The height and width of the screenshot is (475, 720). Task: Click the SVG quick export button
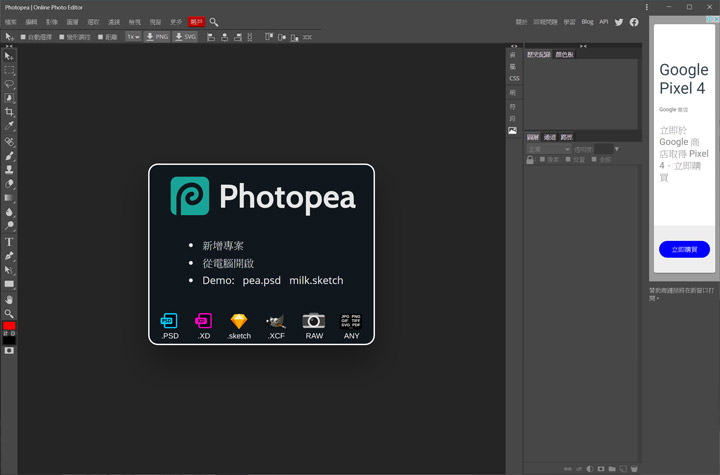click(186, 37)
